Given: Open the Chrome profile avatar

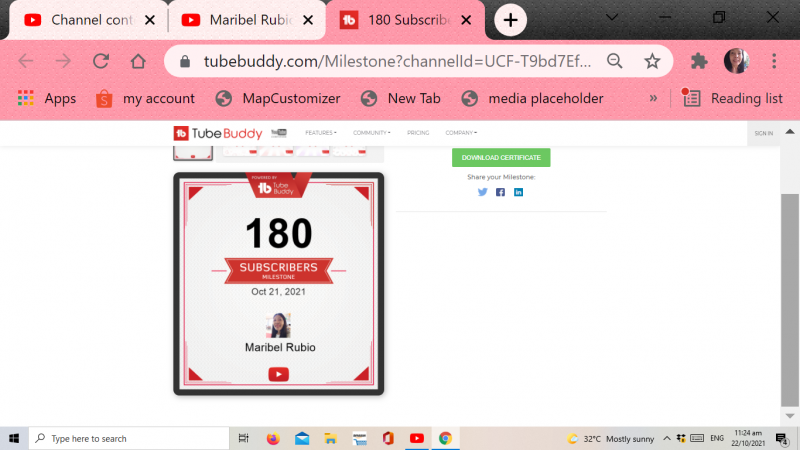Looking at the screenshot, I should point(736,61).
